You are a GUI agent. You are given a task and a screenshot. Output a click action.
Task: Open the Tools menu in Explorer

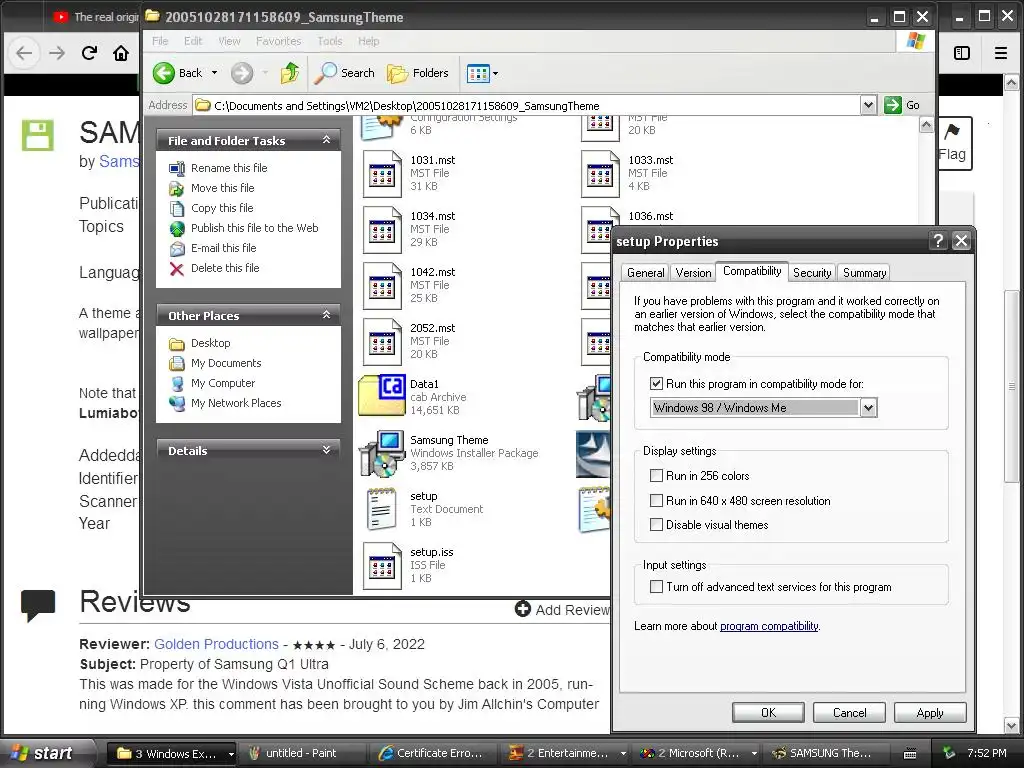(330, 41)
